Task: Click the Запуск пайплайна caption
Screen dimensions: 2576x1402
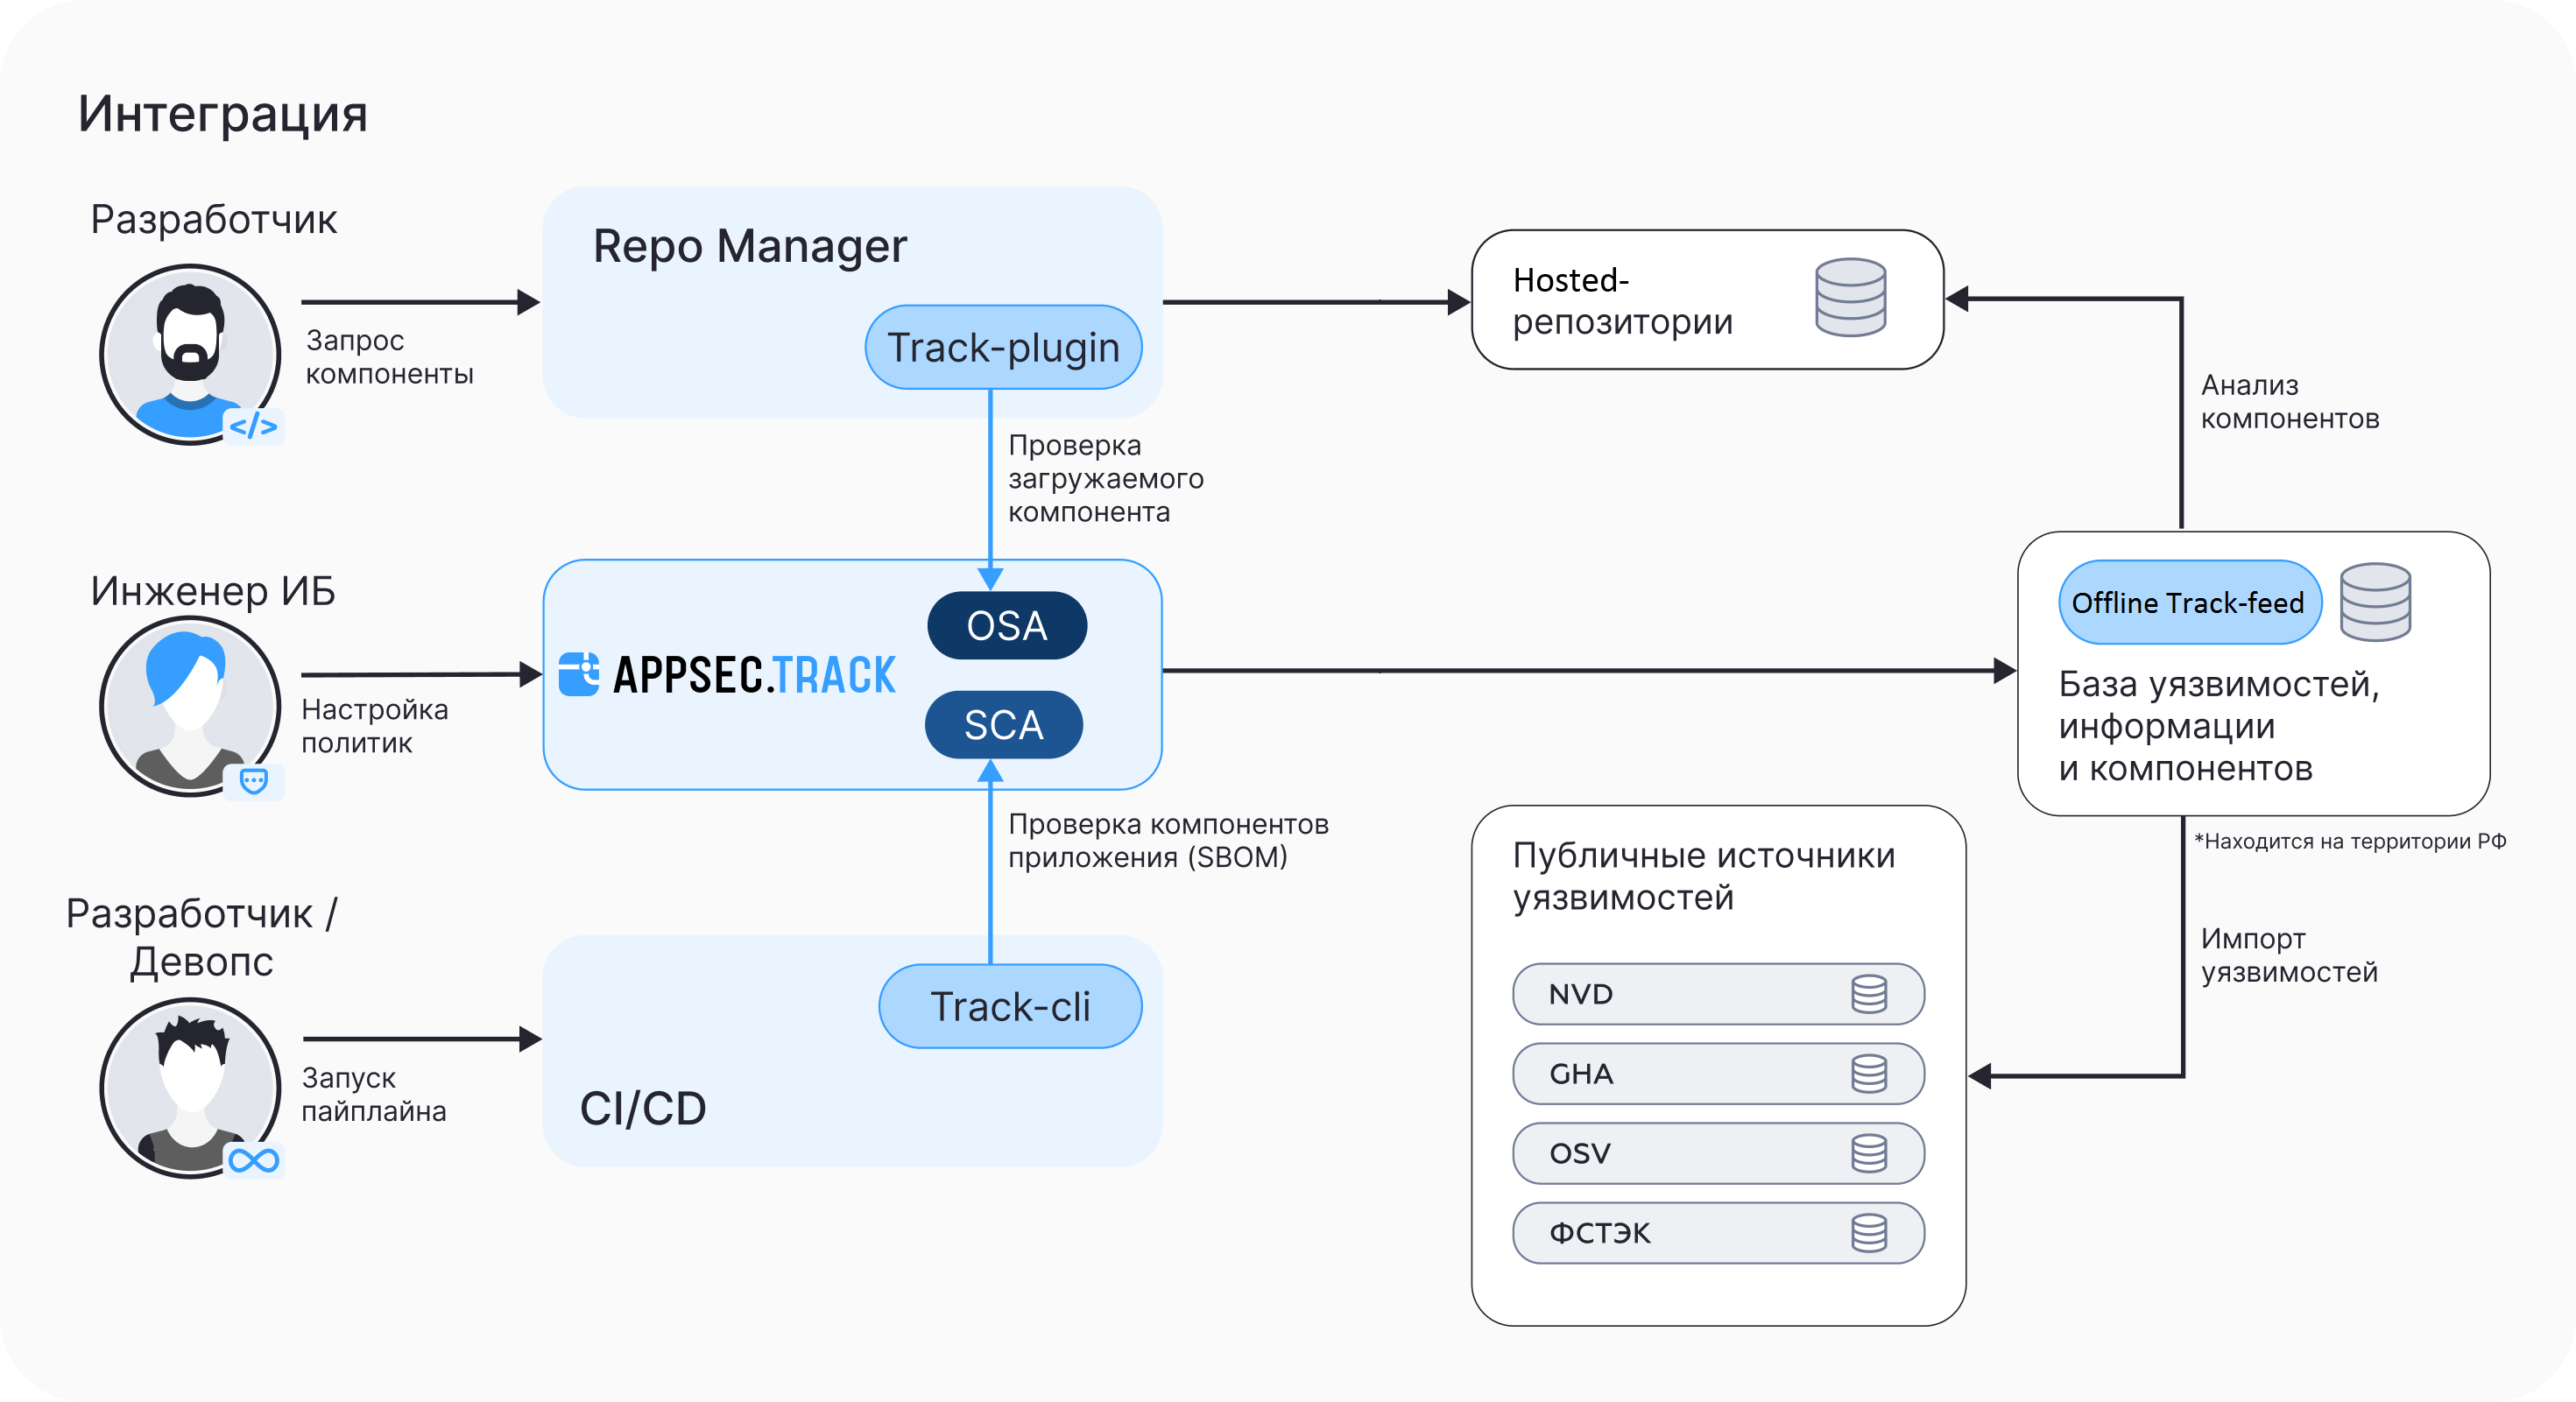Action: click(x=374, y=1094)
